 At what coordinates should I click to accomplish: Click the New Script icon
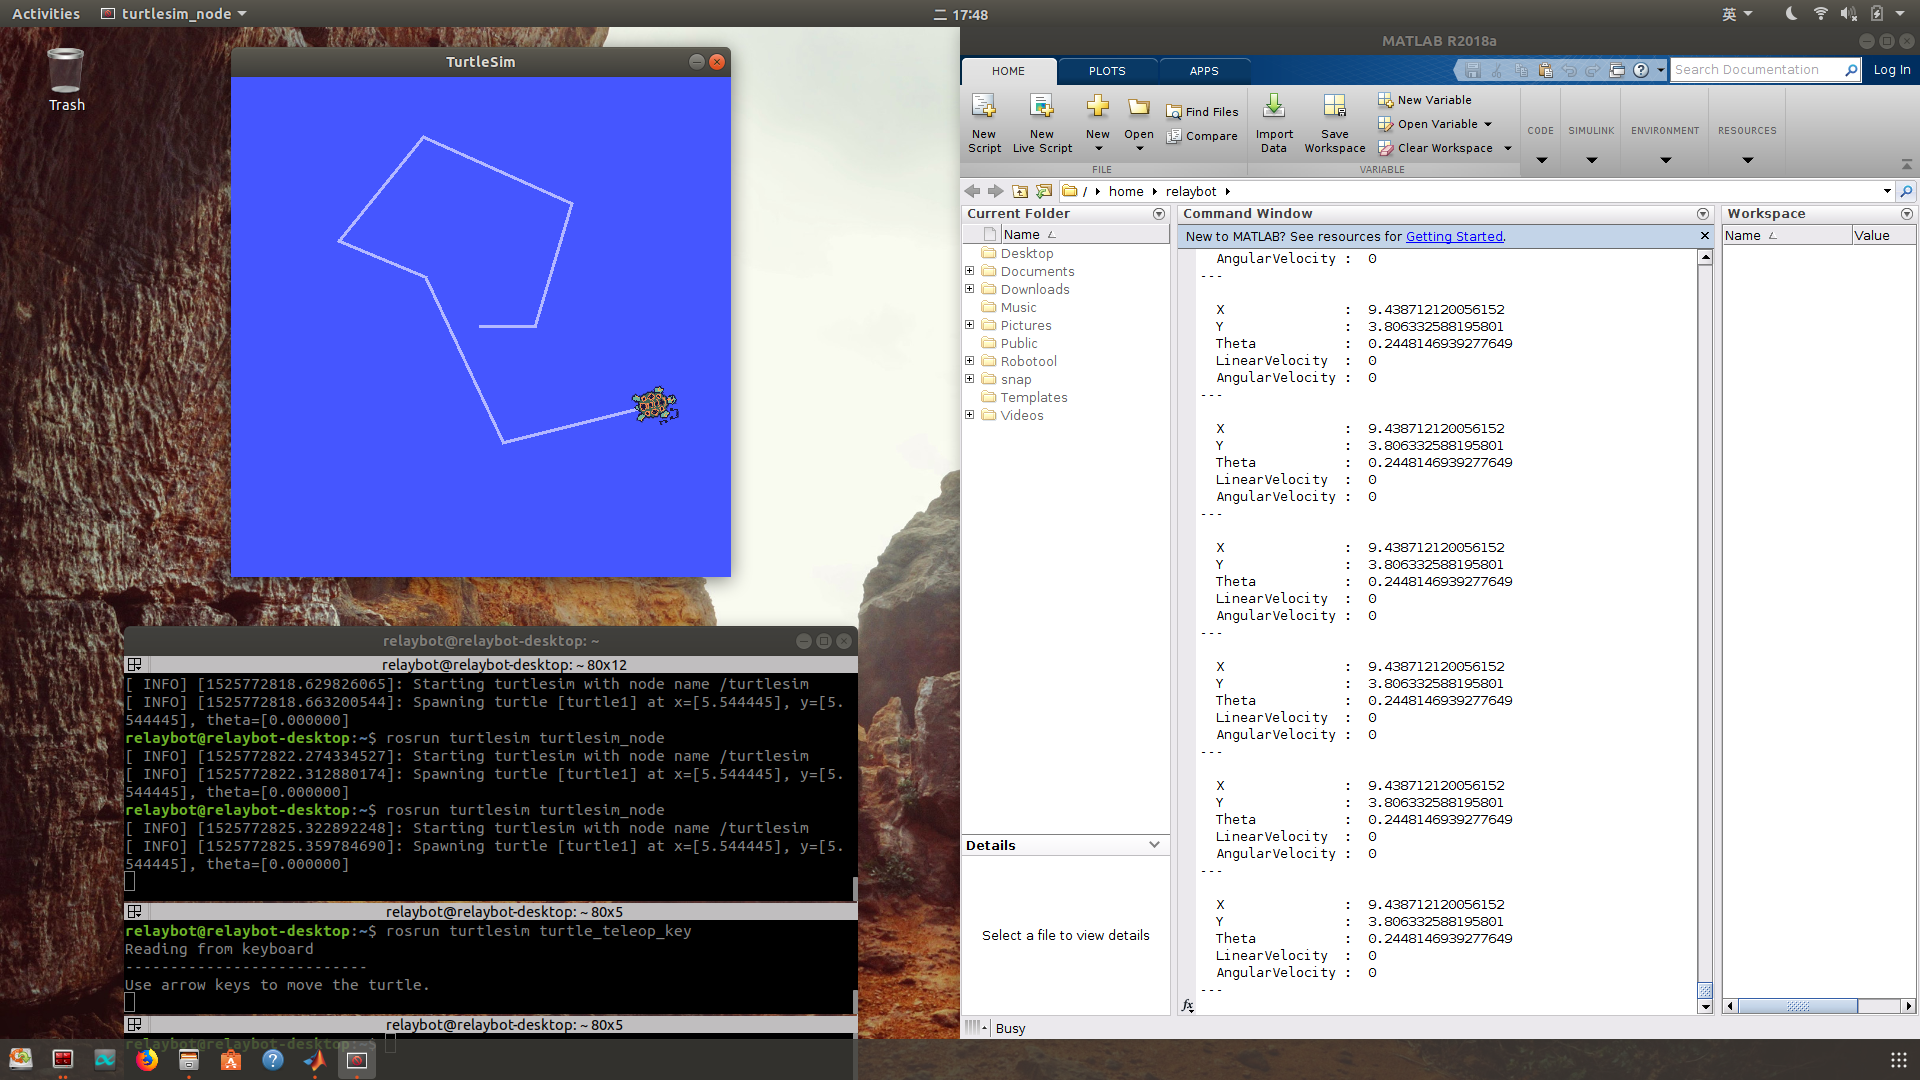click(x=984, y=108)
